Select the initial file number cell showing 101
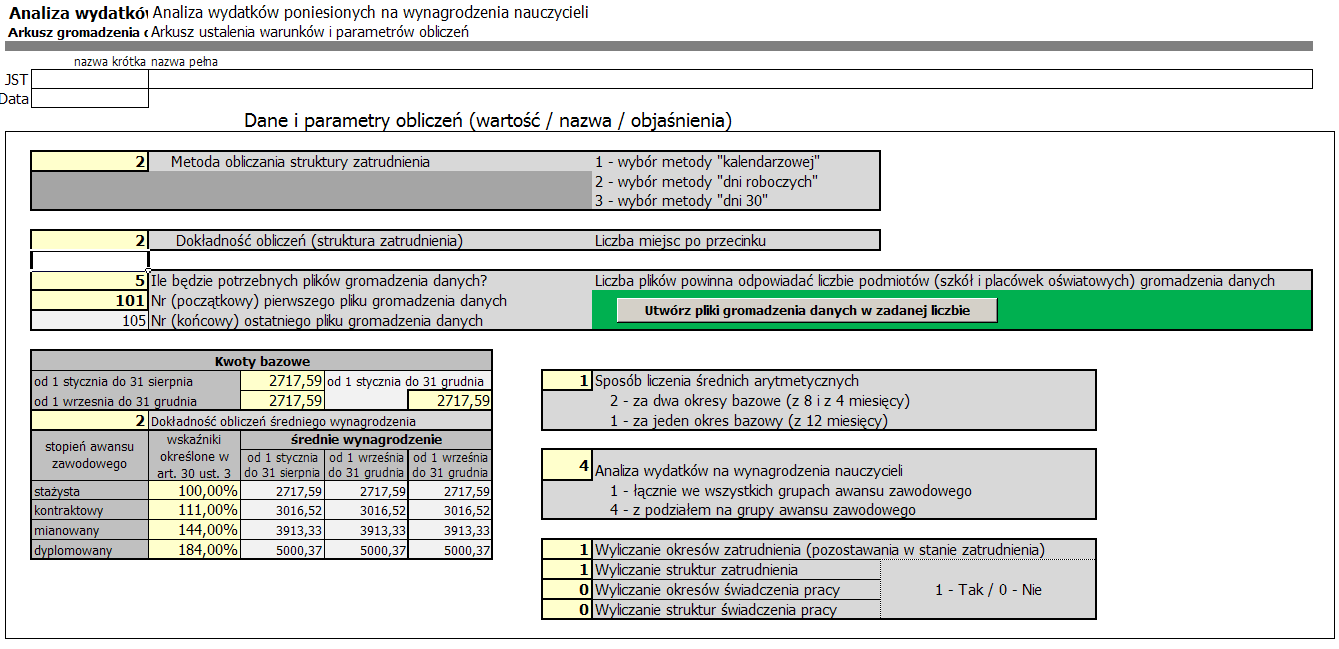Image resolution: width=1339 pixels, height=649 pixels. pyautogui.click(x=90, y=301)
